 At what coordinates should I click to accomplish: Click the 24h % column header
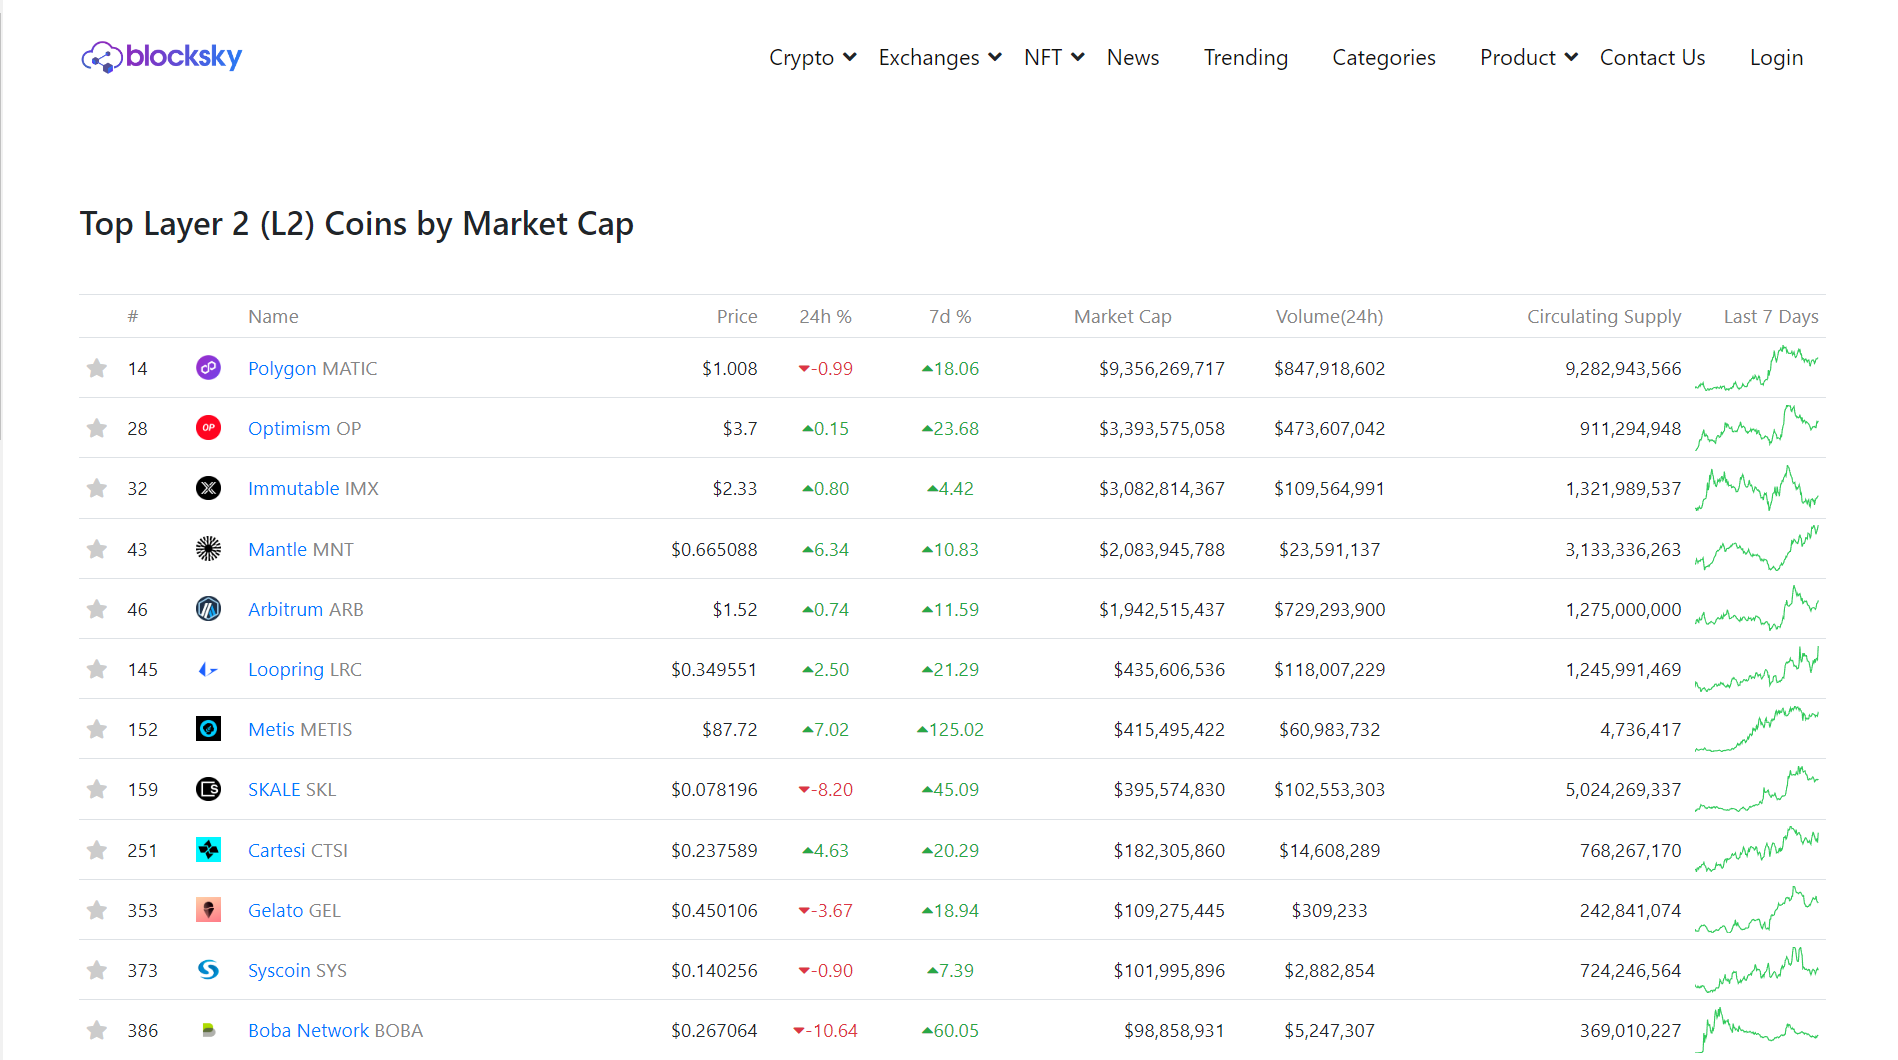(x=825, y=316)
